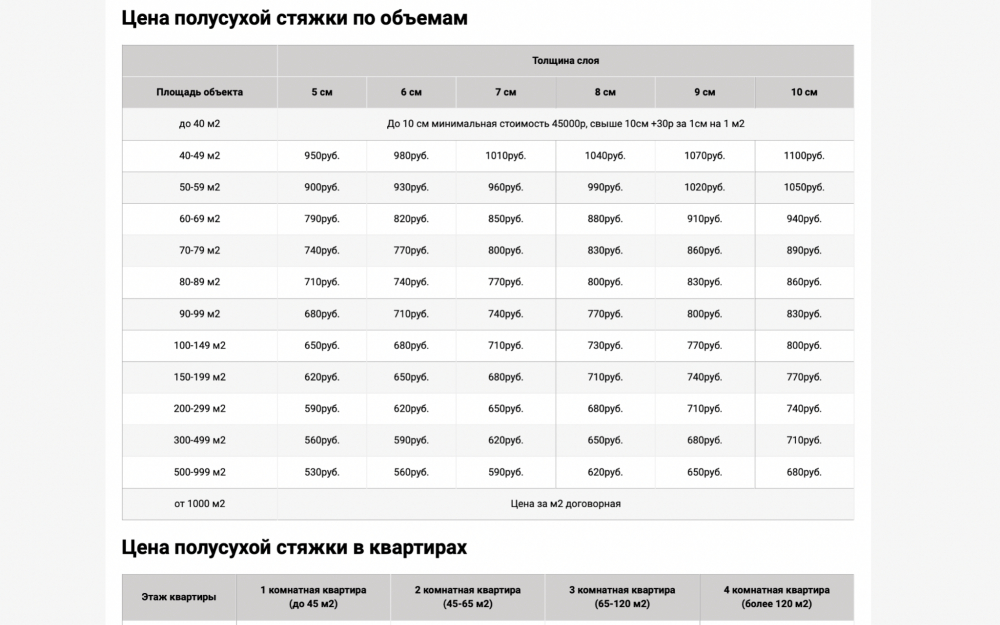
Task: Click the 'до 40 м2' row label
Action: pos(200,124)
